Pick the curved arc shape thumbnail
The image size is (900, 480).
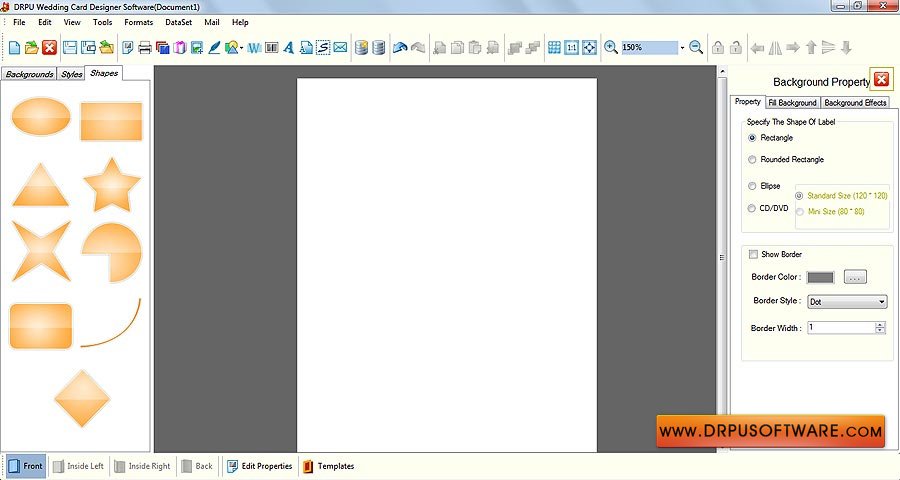click(x=111, y=323)
